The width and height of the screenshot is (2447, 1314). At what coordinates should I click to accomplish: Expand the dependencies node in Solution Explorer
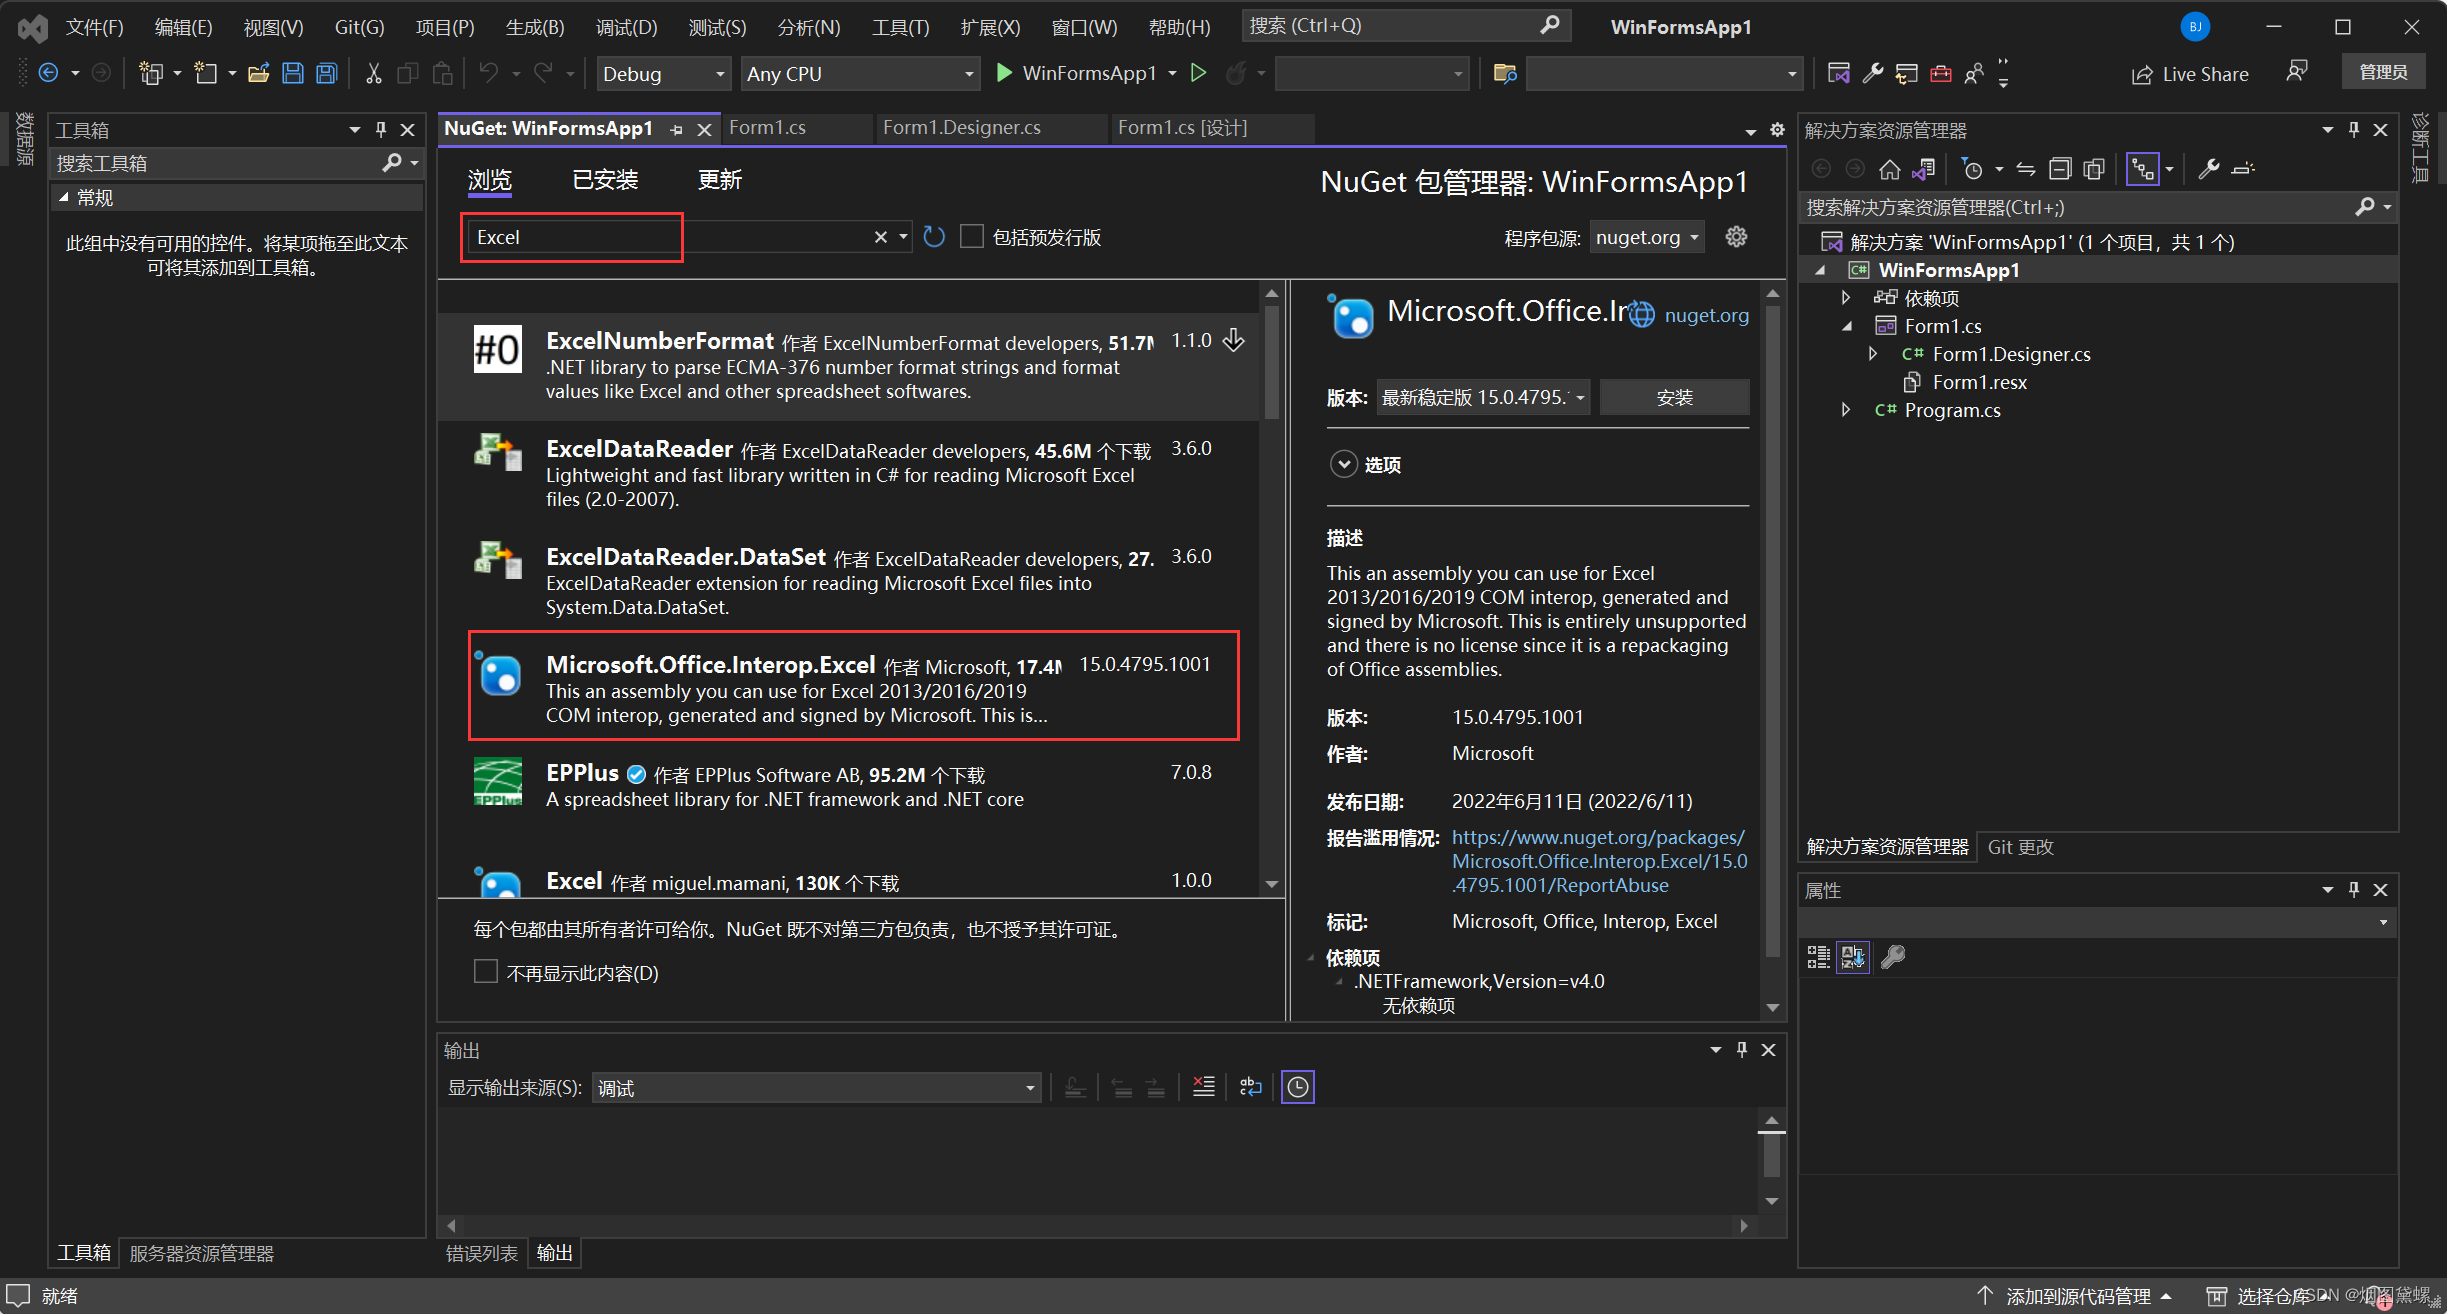pos(1846,297)
